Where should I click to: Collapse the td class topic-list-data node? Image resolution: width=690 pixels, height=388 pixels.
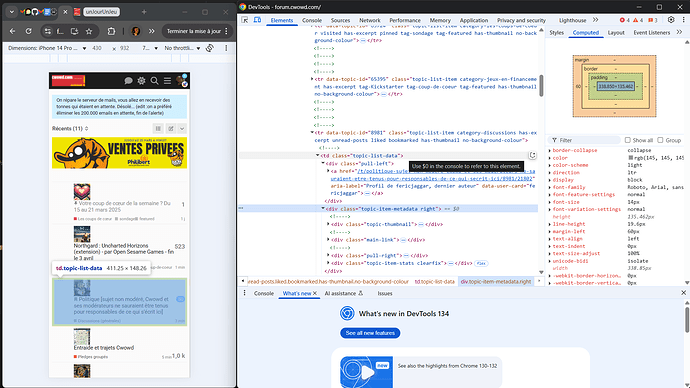(x=318, y=155)
